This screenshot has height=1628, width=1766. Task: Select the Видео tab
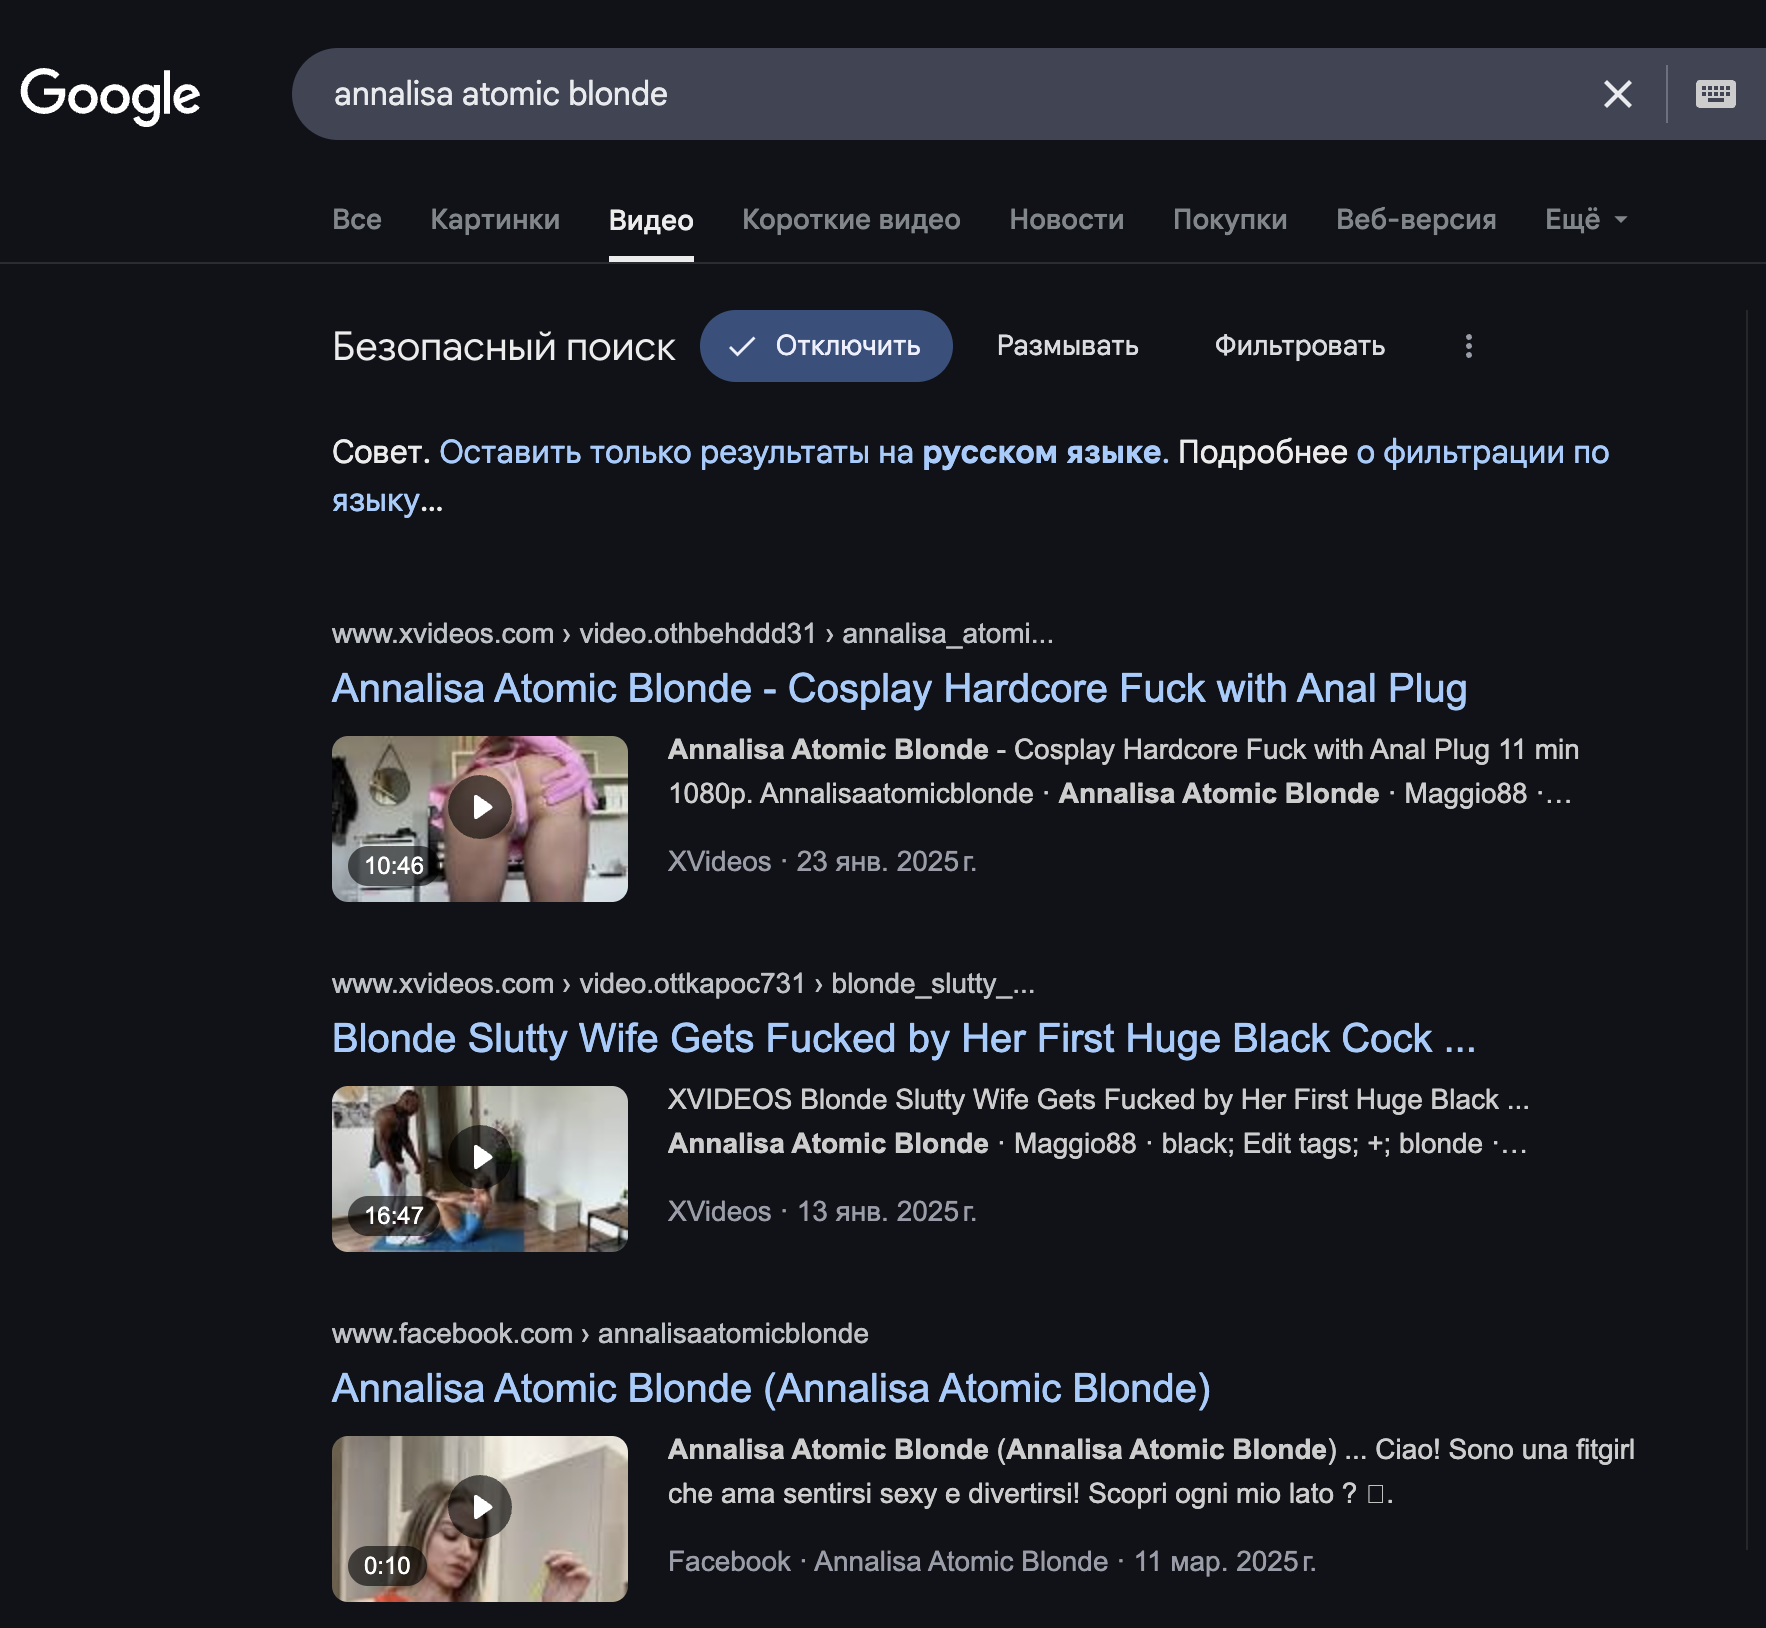[651, 220]
